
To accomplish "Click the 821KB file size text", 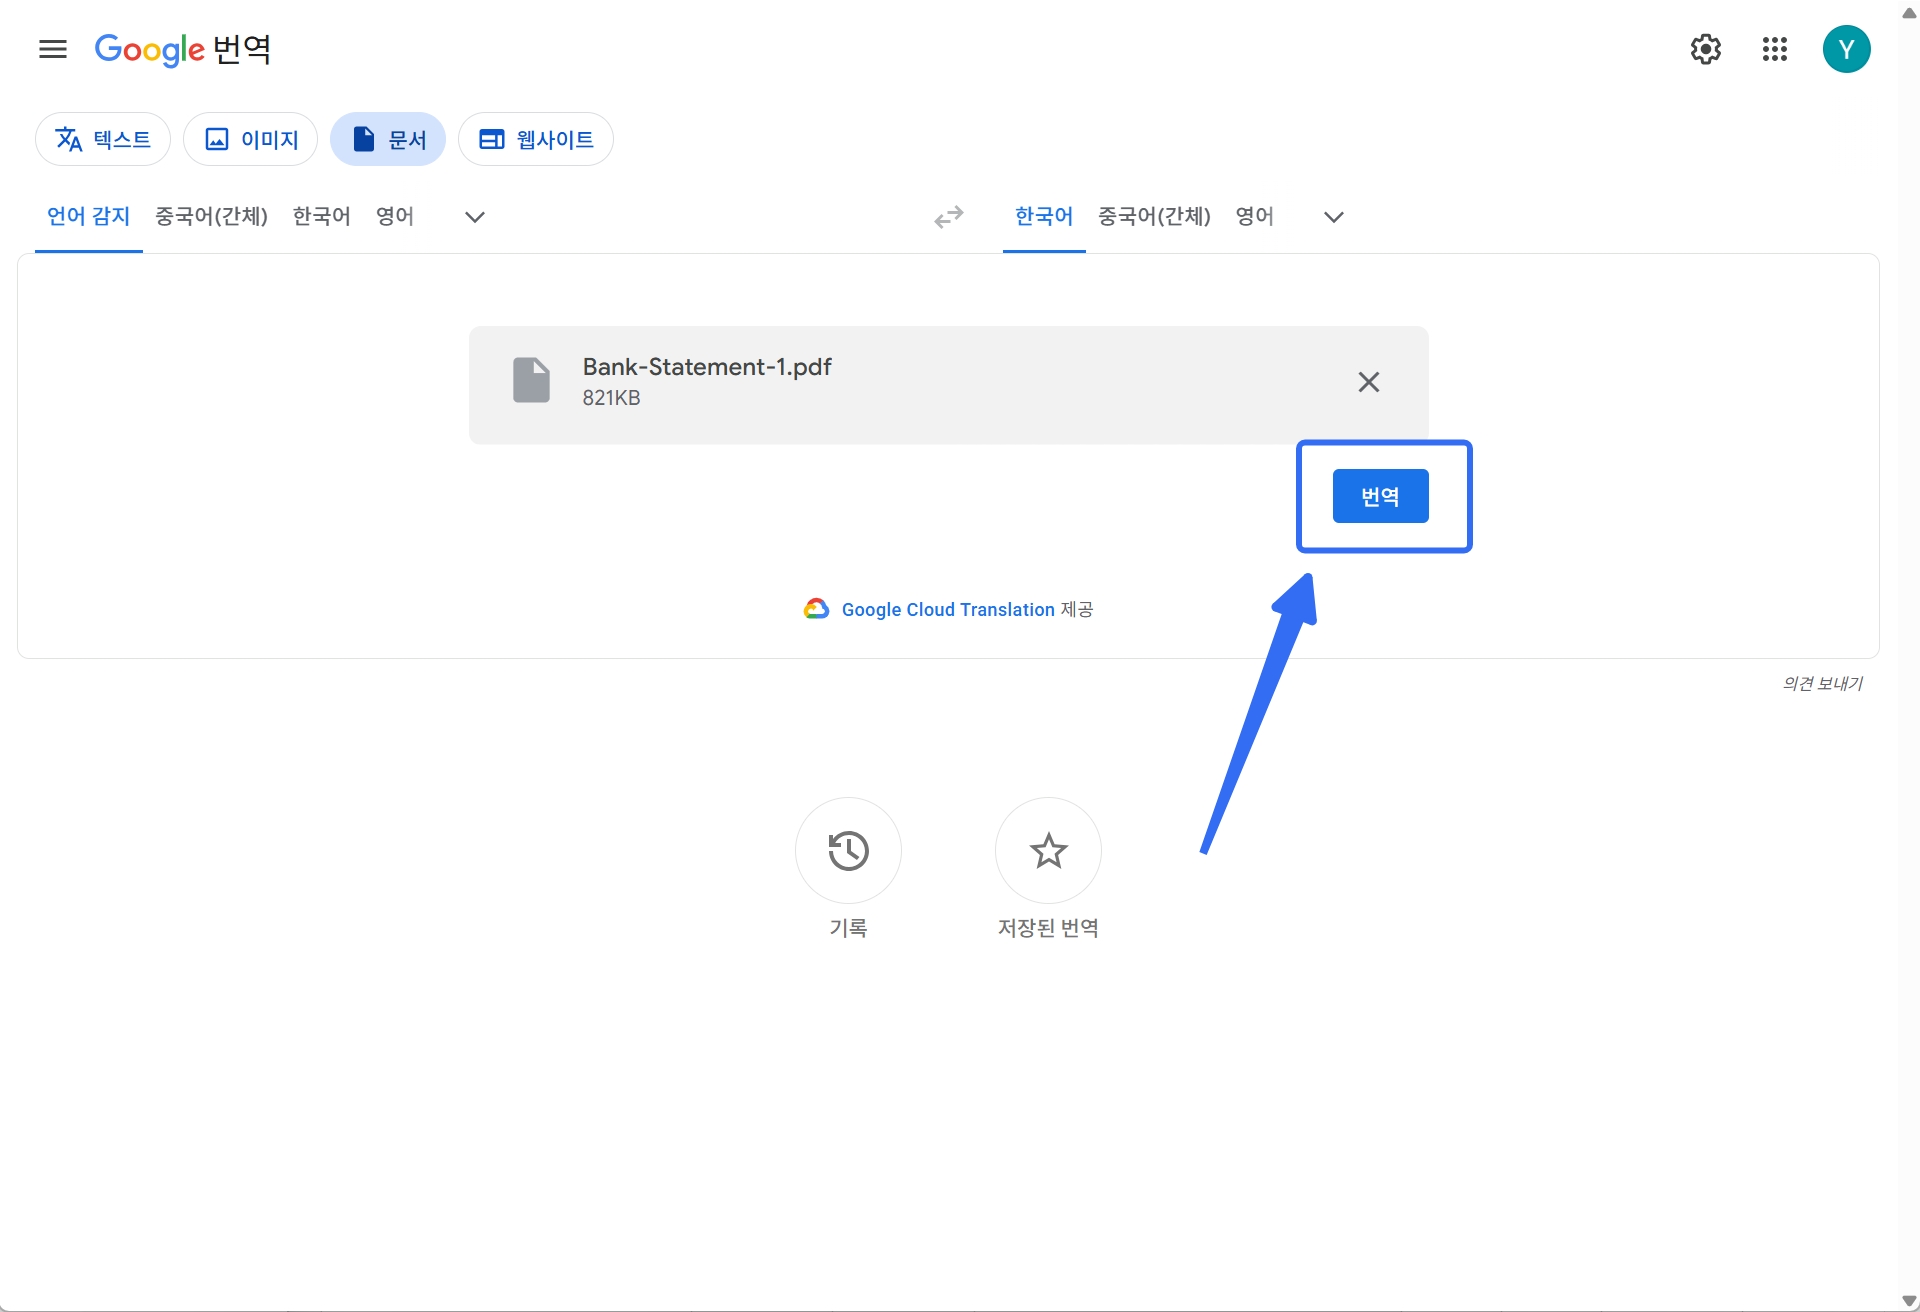I will pyautogui.click(x=612, y=398).
